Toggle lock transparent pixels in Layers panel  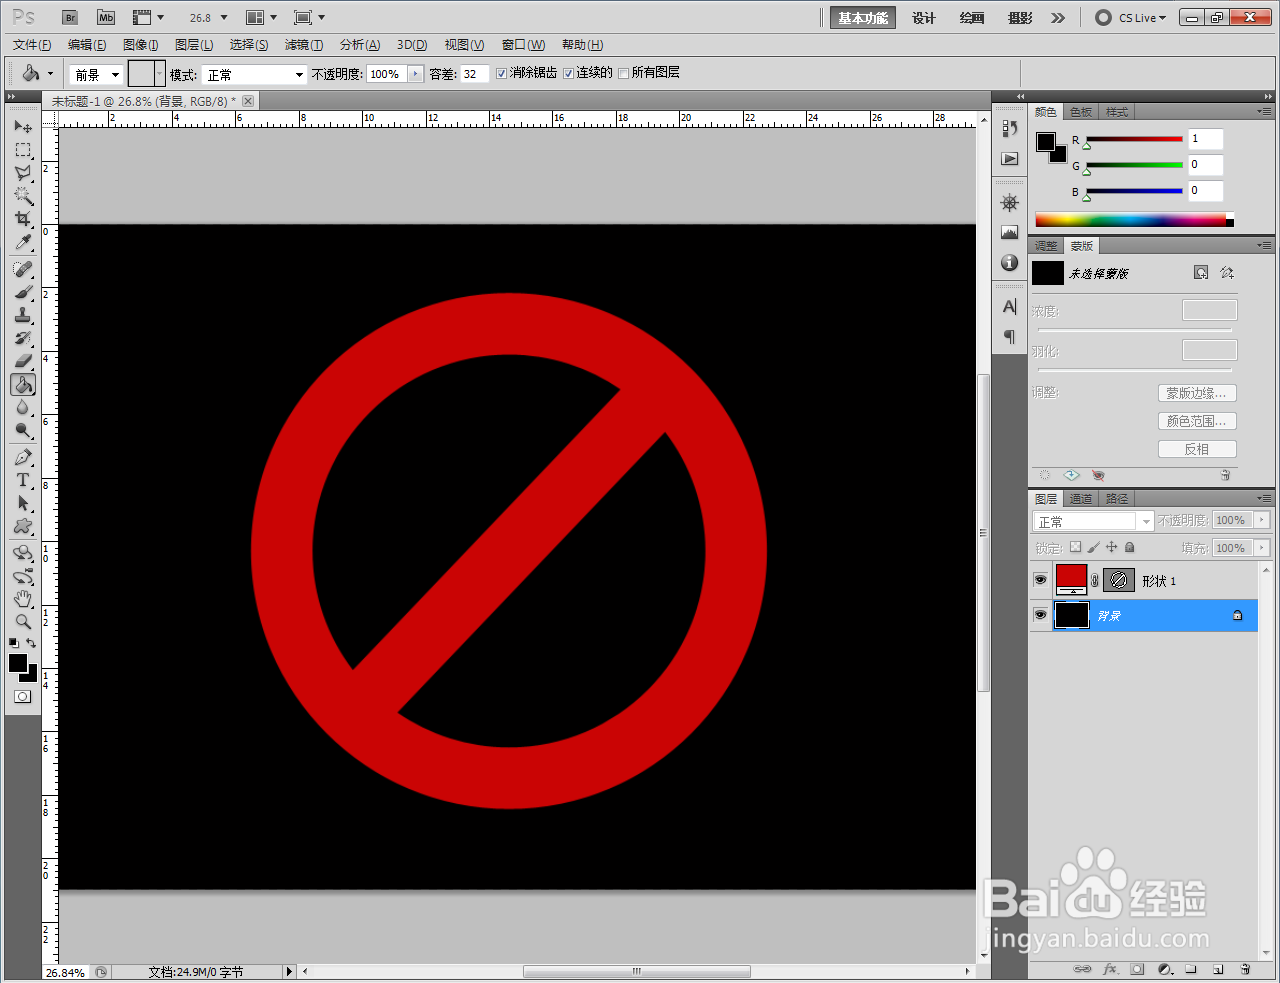1075,547
